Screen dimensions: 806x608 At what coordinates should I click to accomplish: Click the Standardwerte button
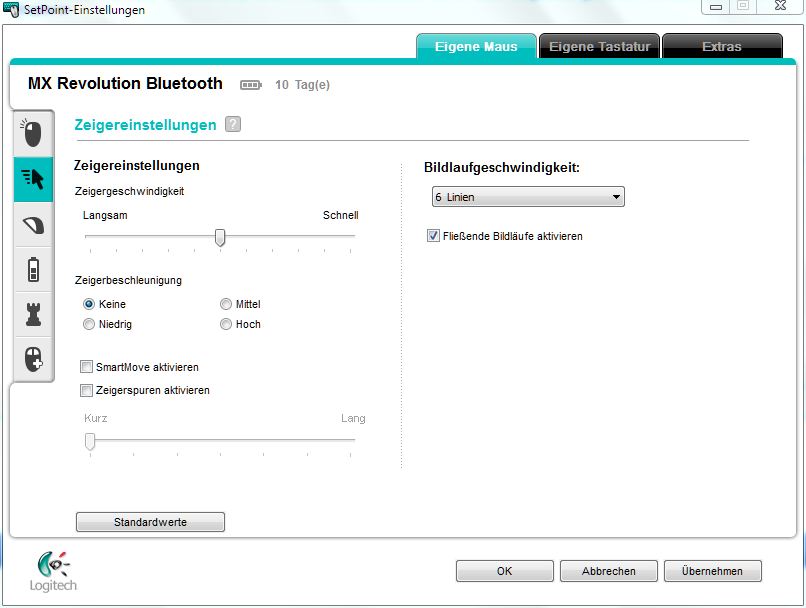[x=150, y=522]
